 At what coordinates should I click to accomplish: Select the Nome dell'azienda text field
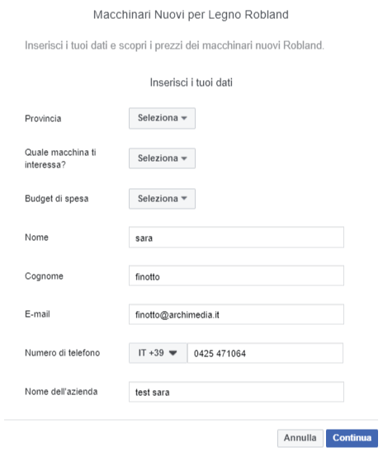click(236, 392)
